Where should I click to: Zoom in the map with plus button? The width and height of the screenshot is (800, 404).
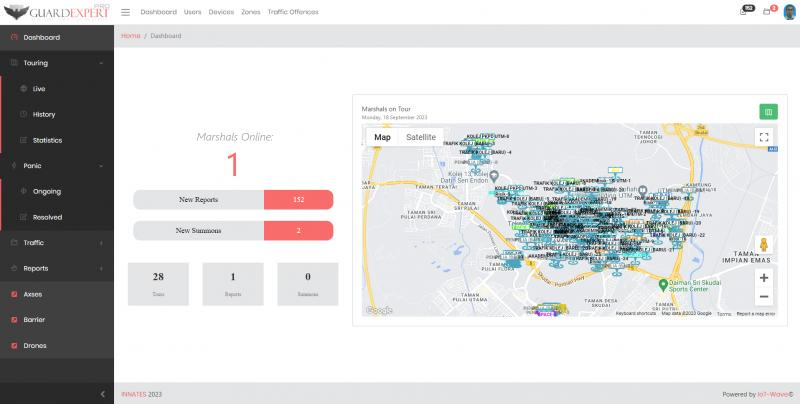pyautogui.click(x=764, y=277)
